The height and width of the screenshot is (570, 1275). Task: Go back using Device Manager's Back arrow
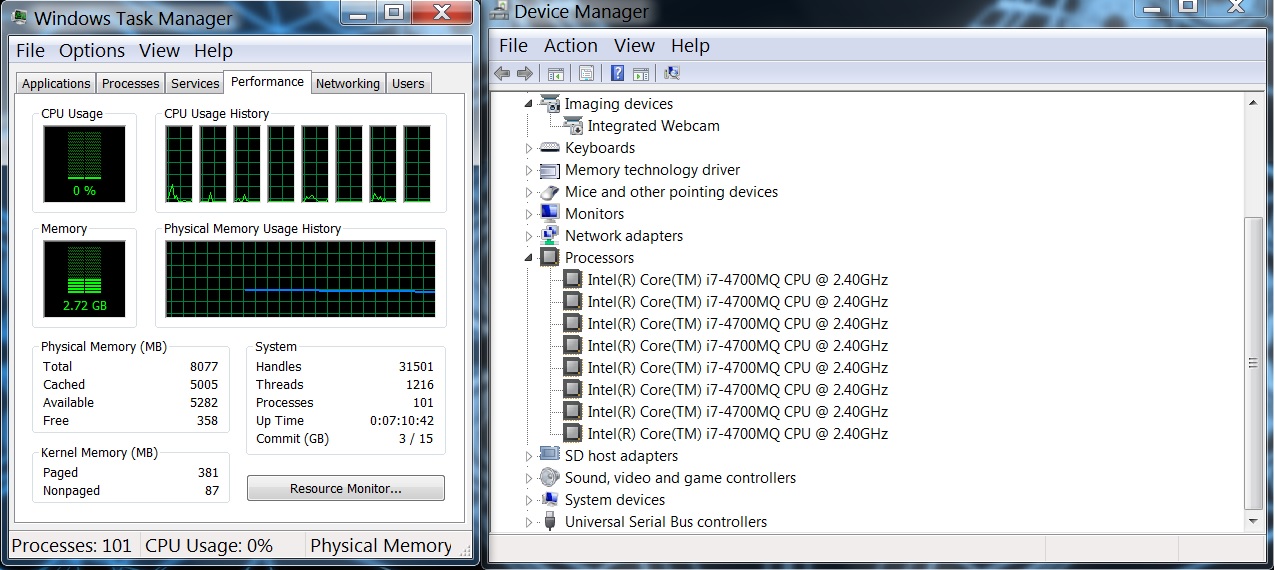point(502,73)
